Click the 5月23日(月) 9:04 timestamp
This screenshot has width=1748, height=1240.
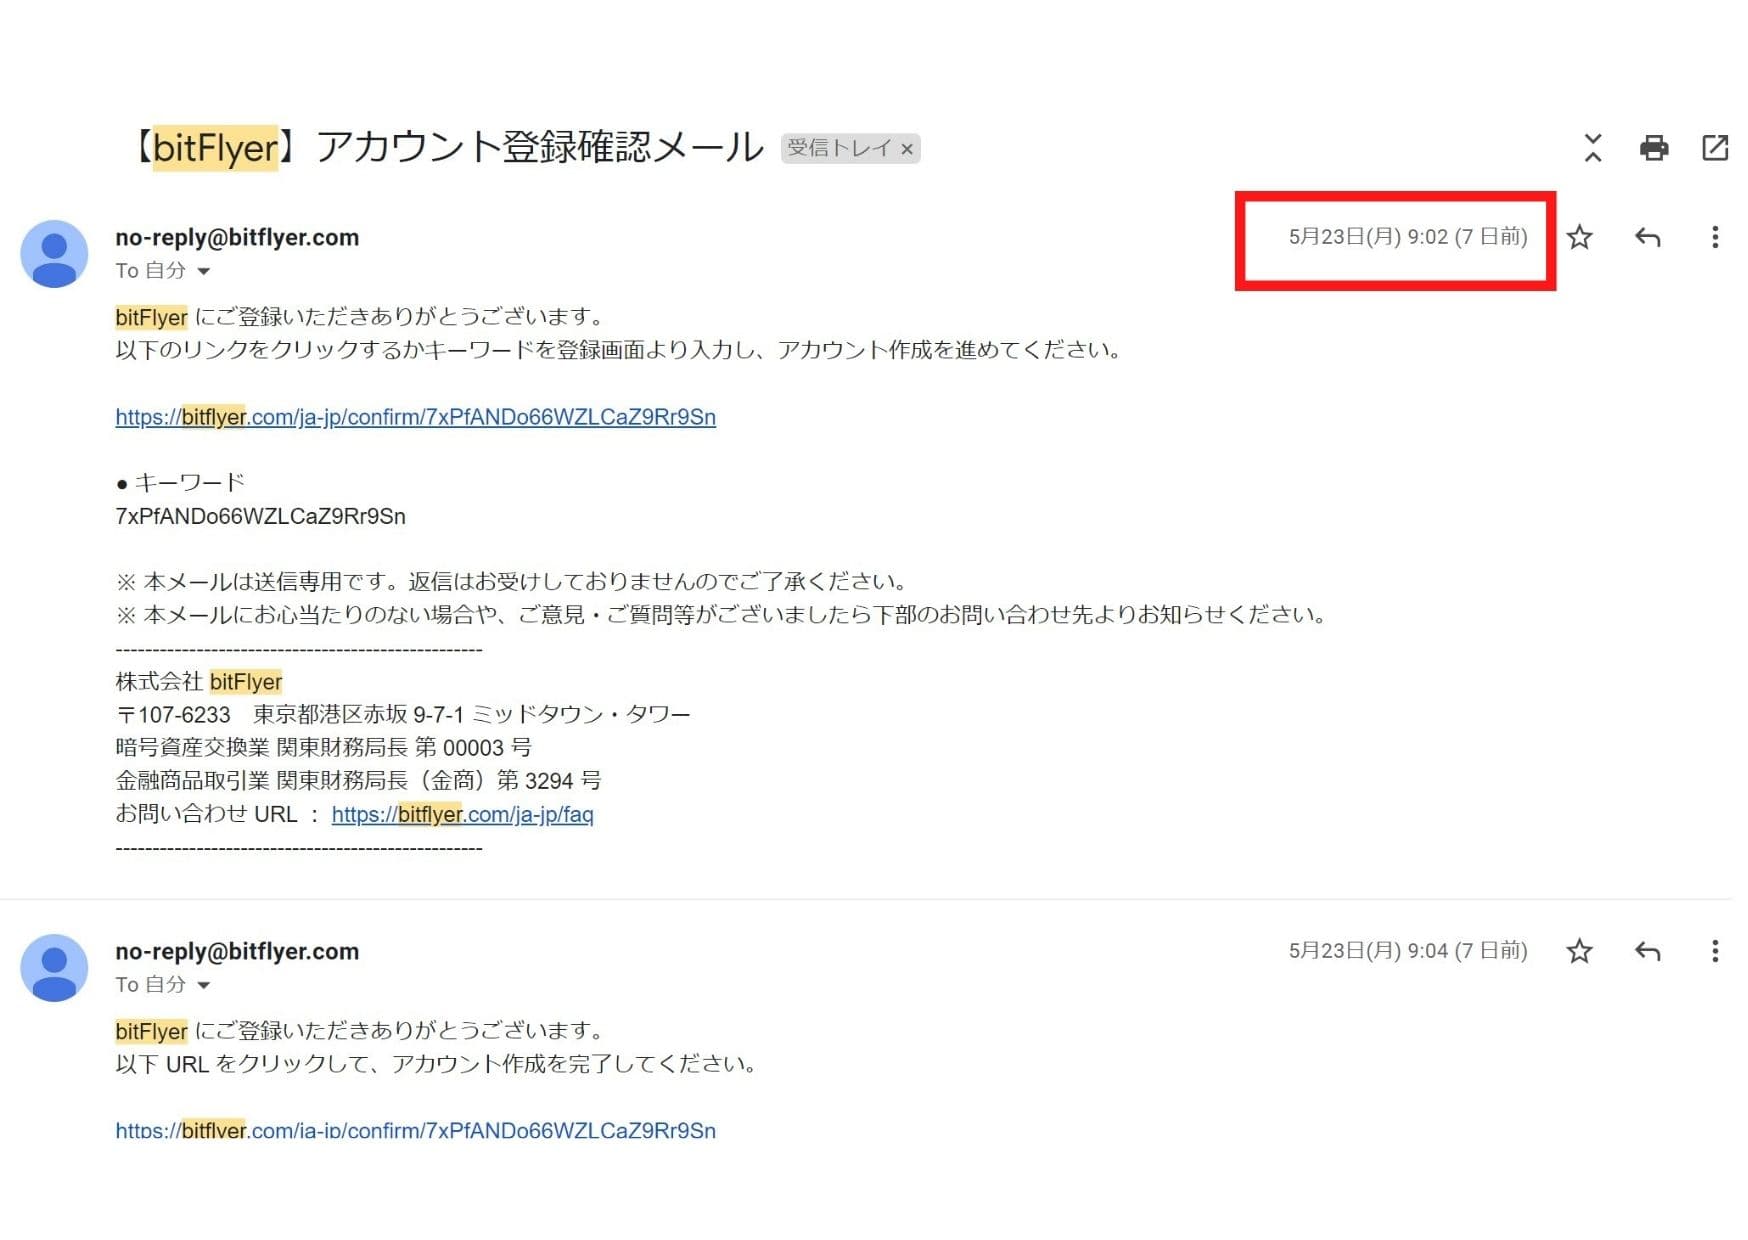click(x=1408, y=951)
